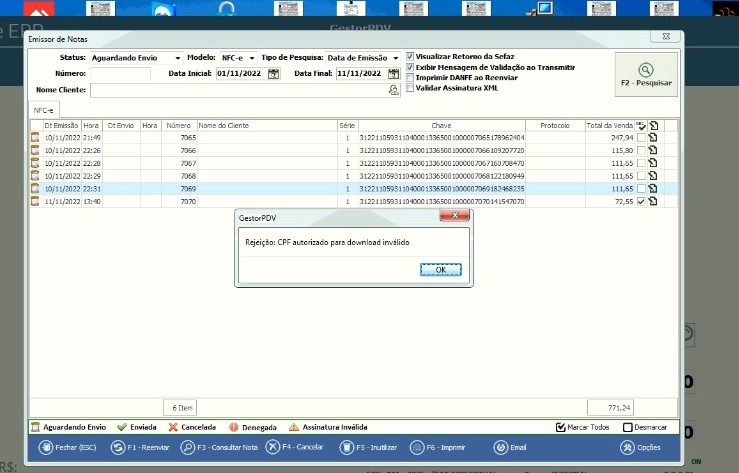Viewport: 739px width, 473px height.
Task: Uncheck the Marcar Todos checkbox
Action: pyautogui.click(x=561, y=427)
